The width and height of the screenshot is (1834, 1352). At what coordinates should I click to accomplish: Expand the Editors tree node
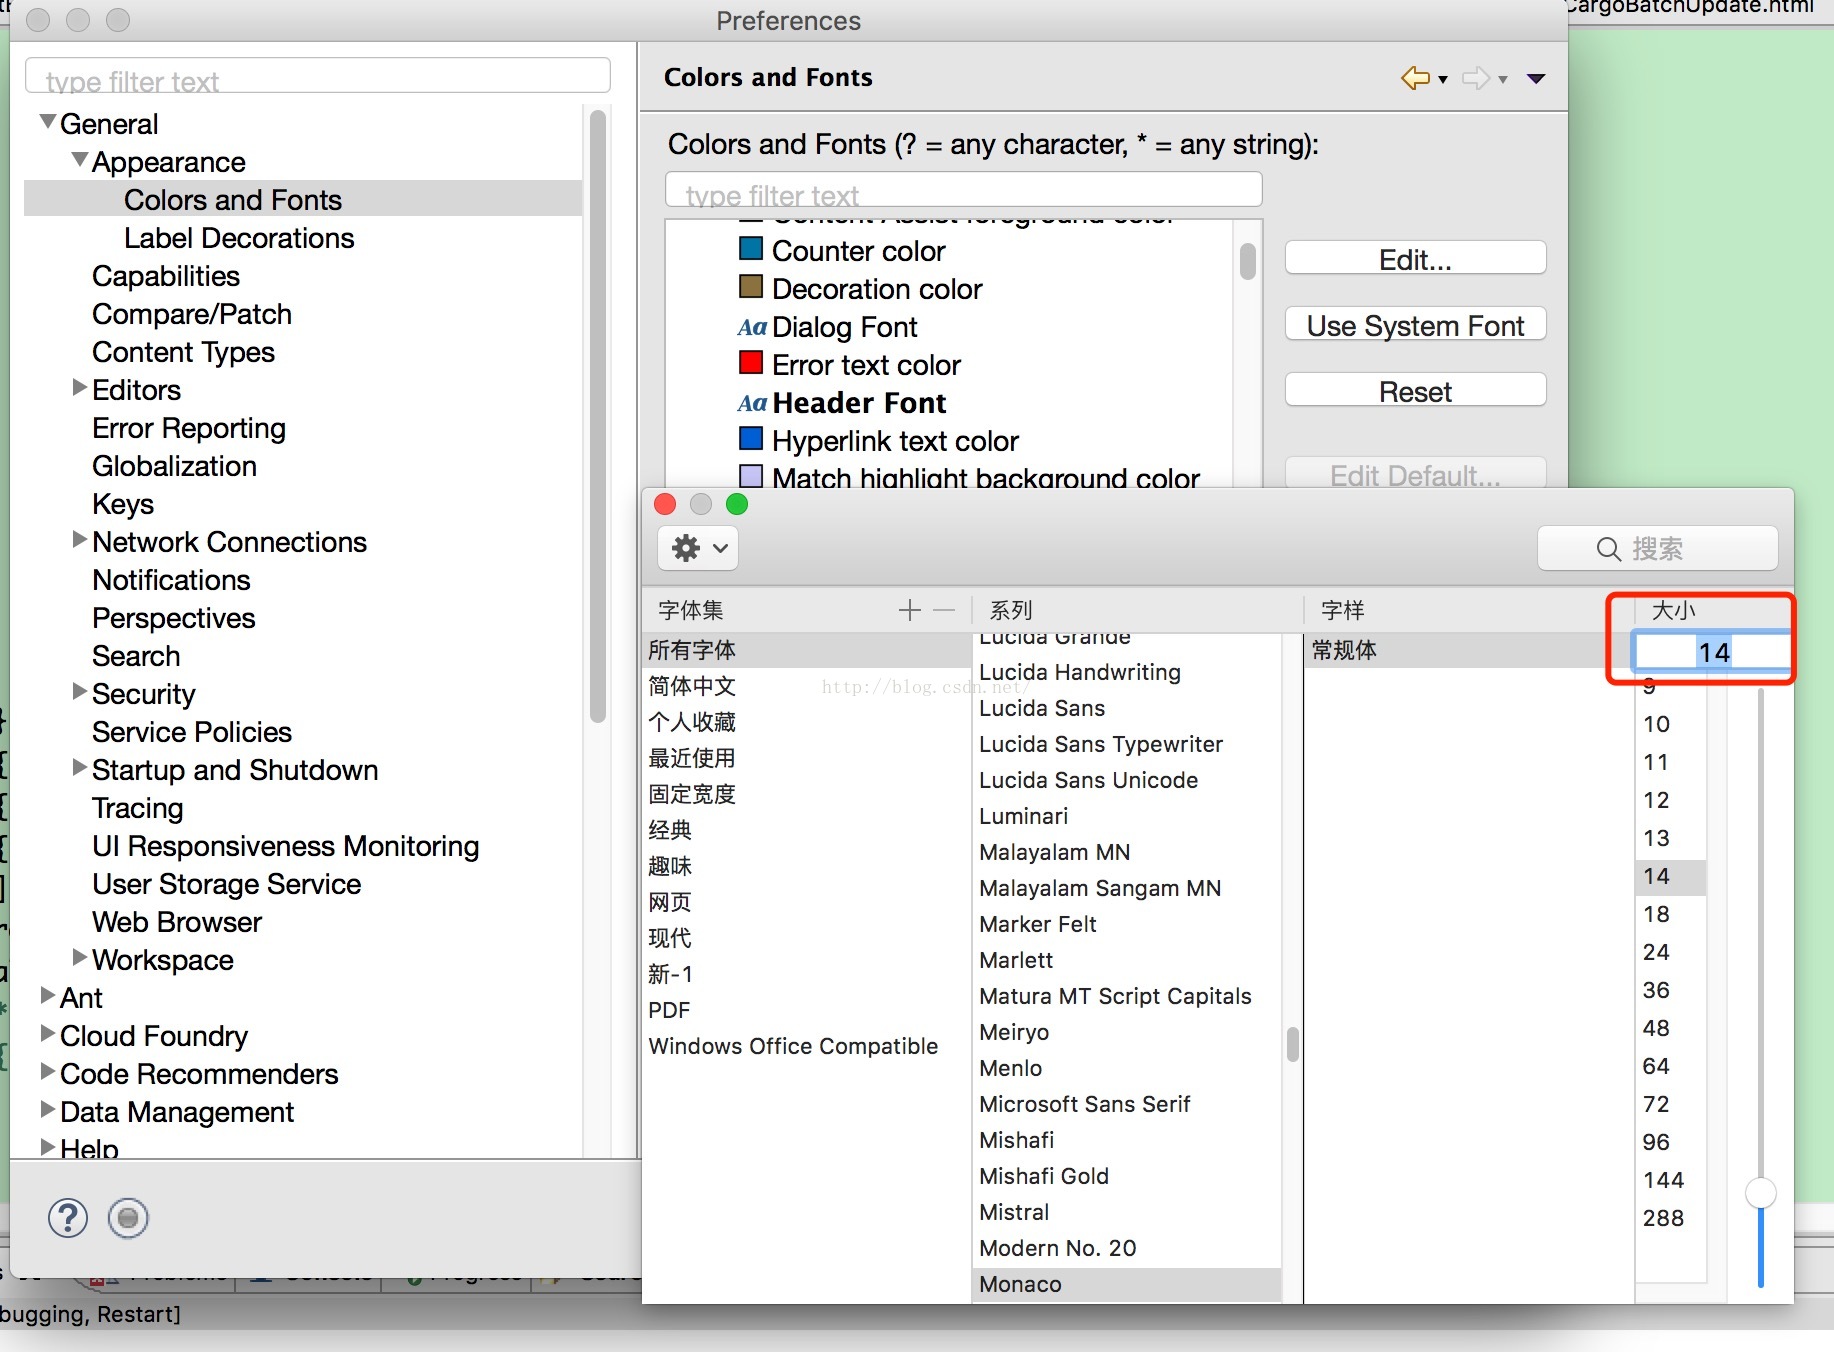80,388
